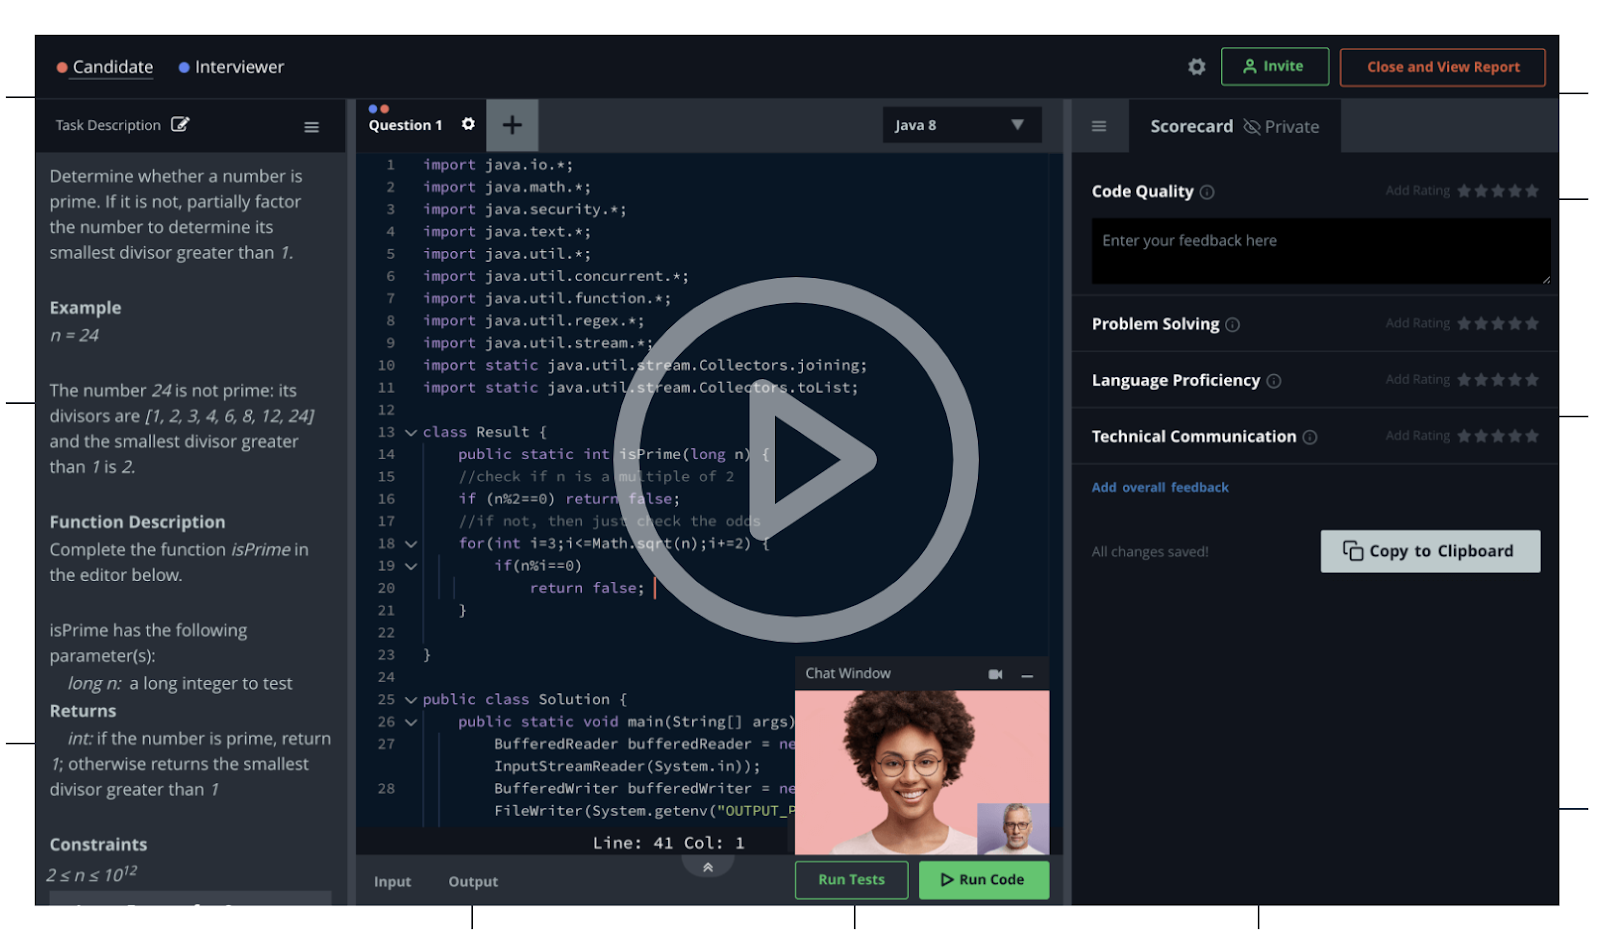Toggle the video camera in Chat Window

point(995,675)
